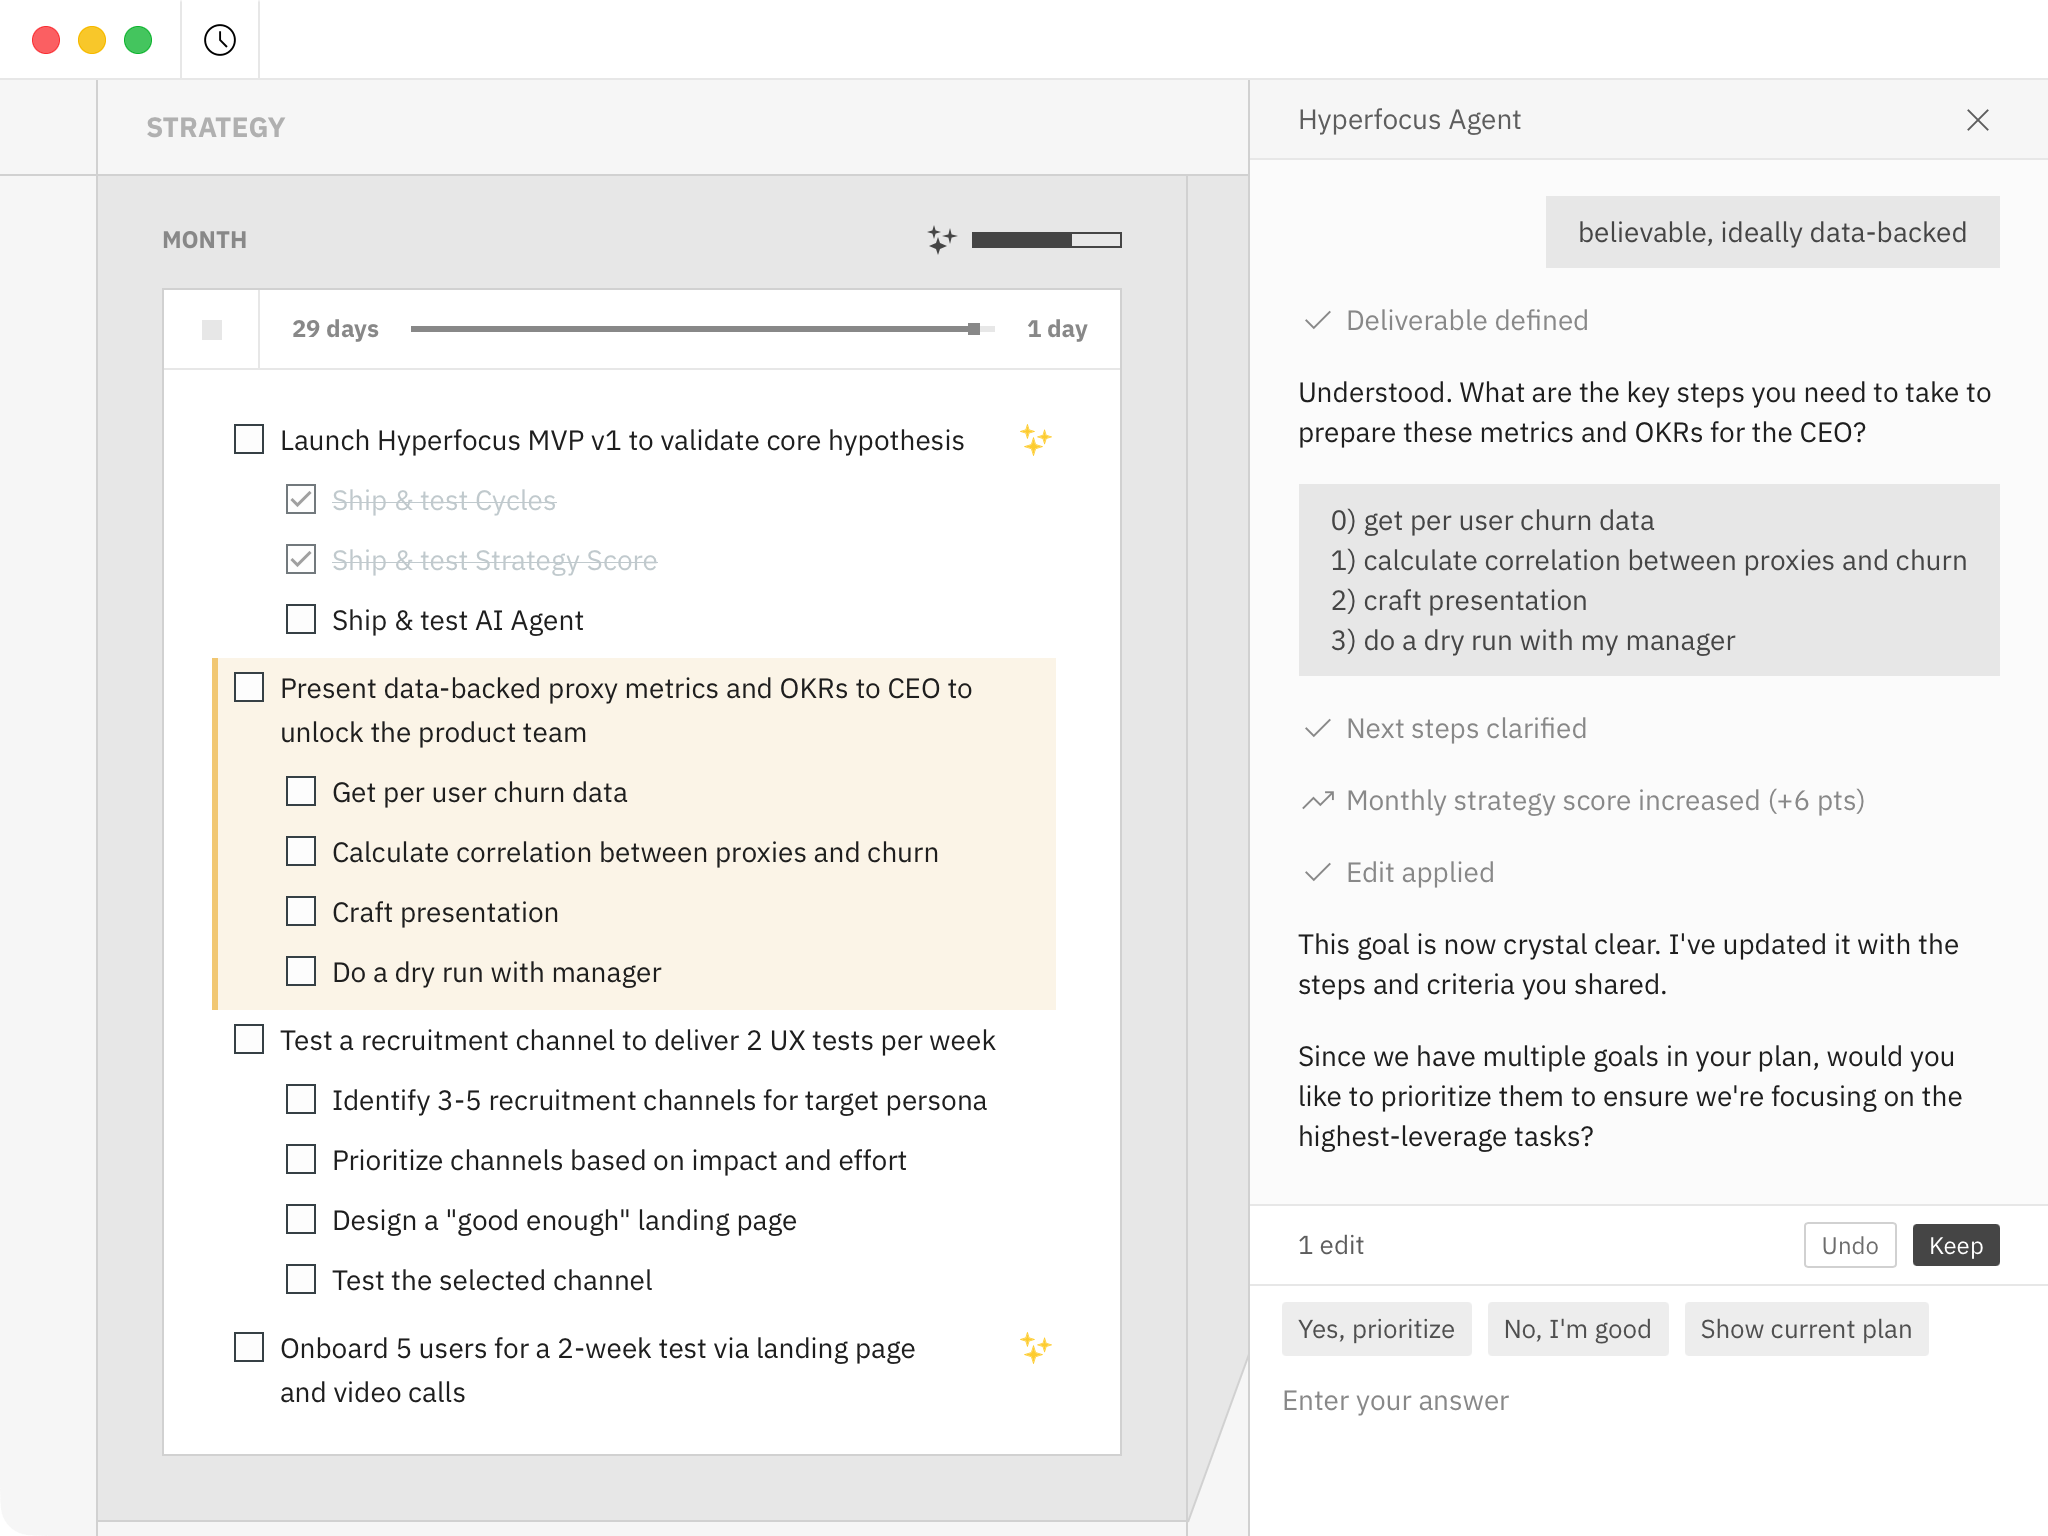Viewport: 2048px width, 1536px height.
Task: Uncheck the completed Ship & test Cycles task
Action: (x=300, y=500)
